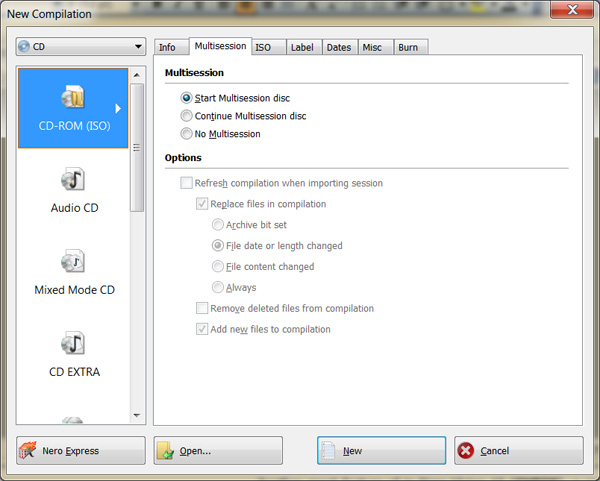600x481 pixels.
Task: Click the disc icon in the CD dropdown
Action: (x=24, y=47)
